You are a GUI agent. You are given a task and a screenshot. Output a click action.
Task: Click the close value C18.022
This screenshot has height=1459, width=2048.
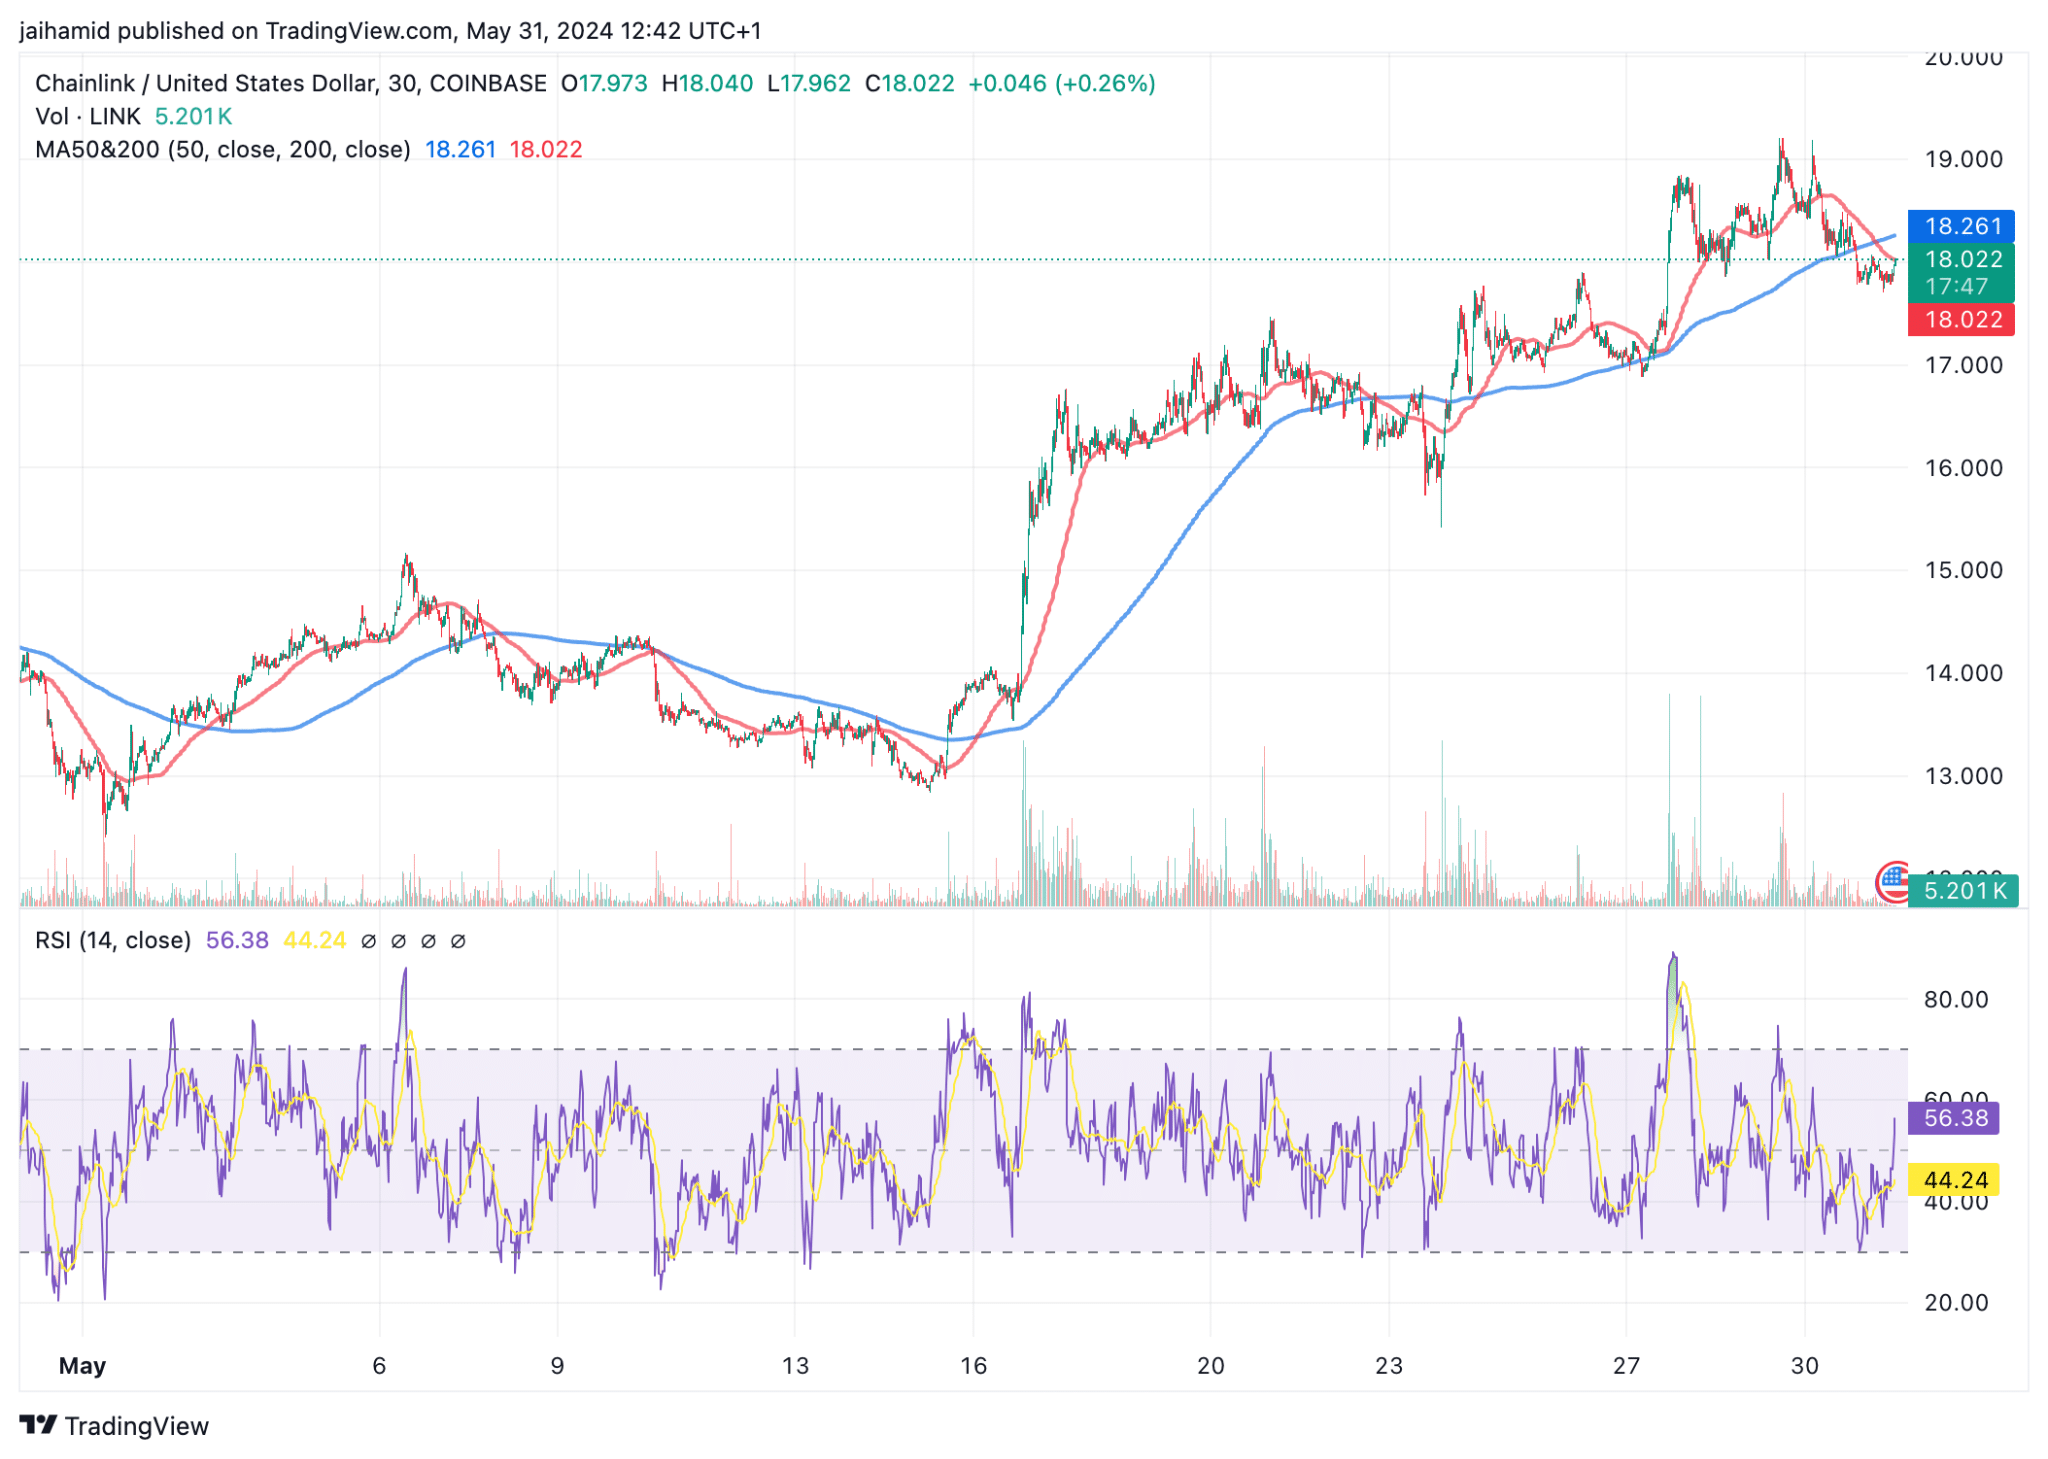pyautogui.click(x=910, y=83)
